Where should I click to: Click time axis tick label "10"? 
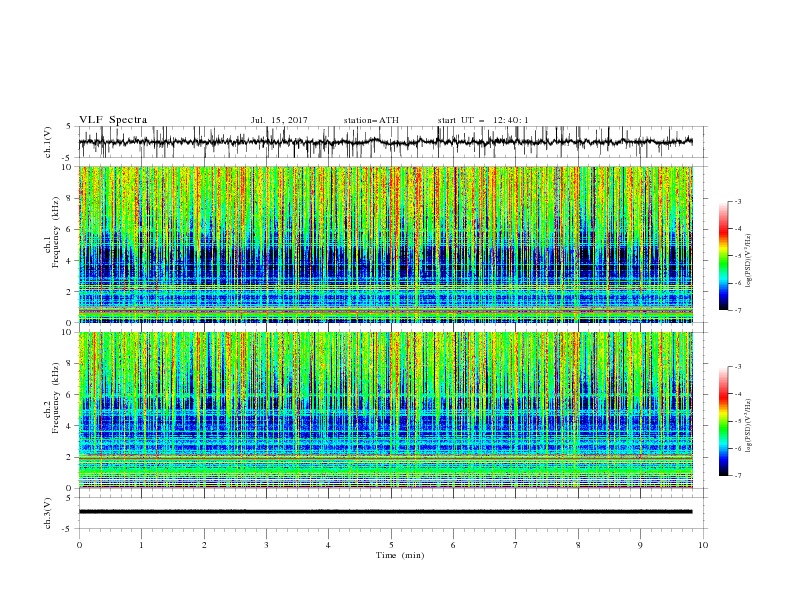[x=703, y=545]
